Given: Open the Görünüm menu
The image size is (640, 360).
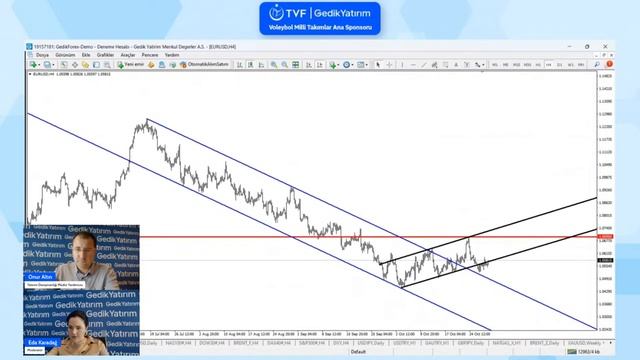Looking at the screenshot, I should tap(65, 55).
